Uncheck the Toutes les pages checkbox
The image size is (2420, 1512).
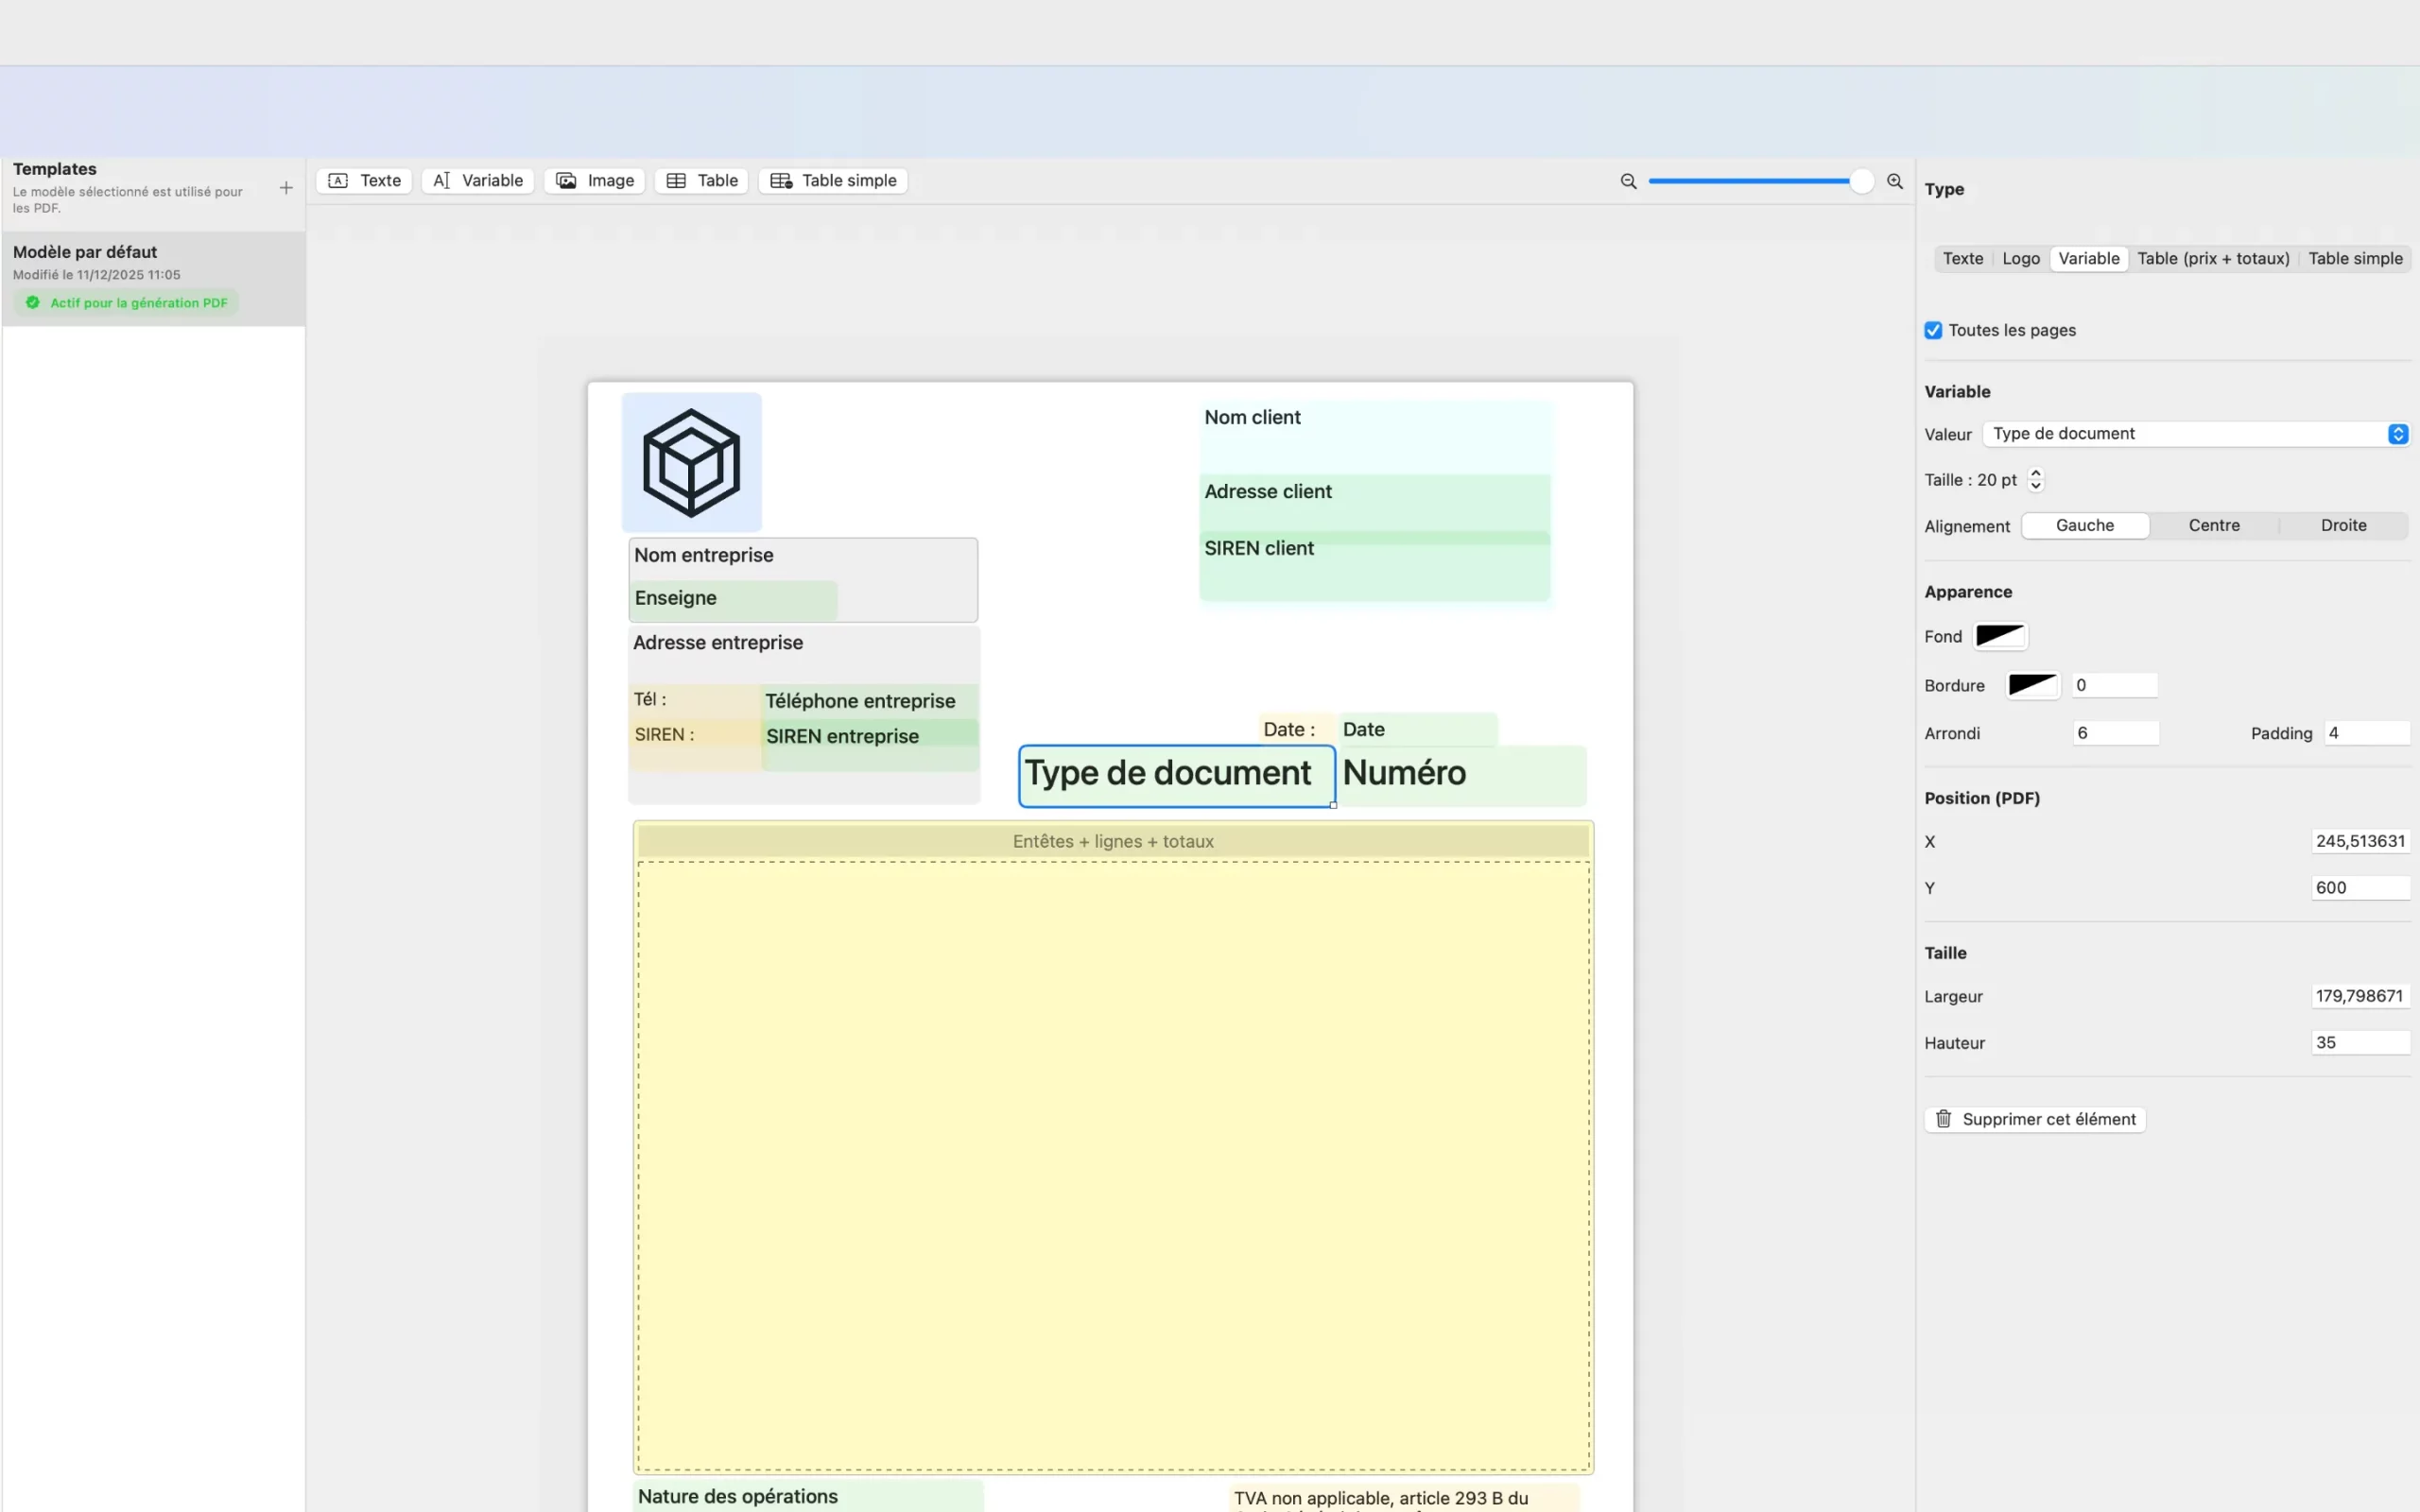(1933, 330)
